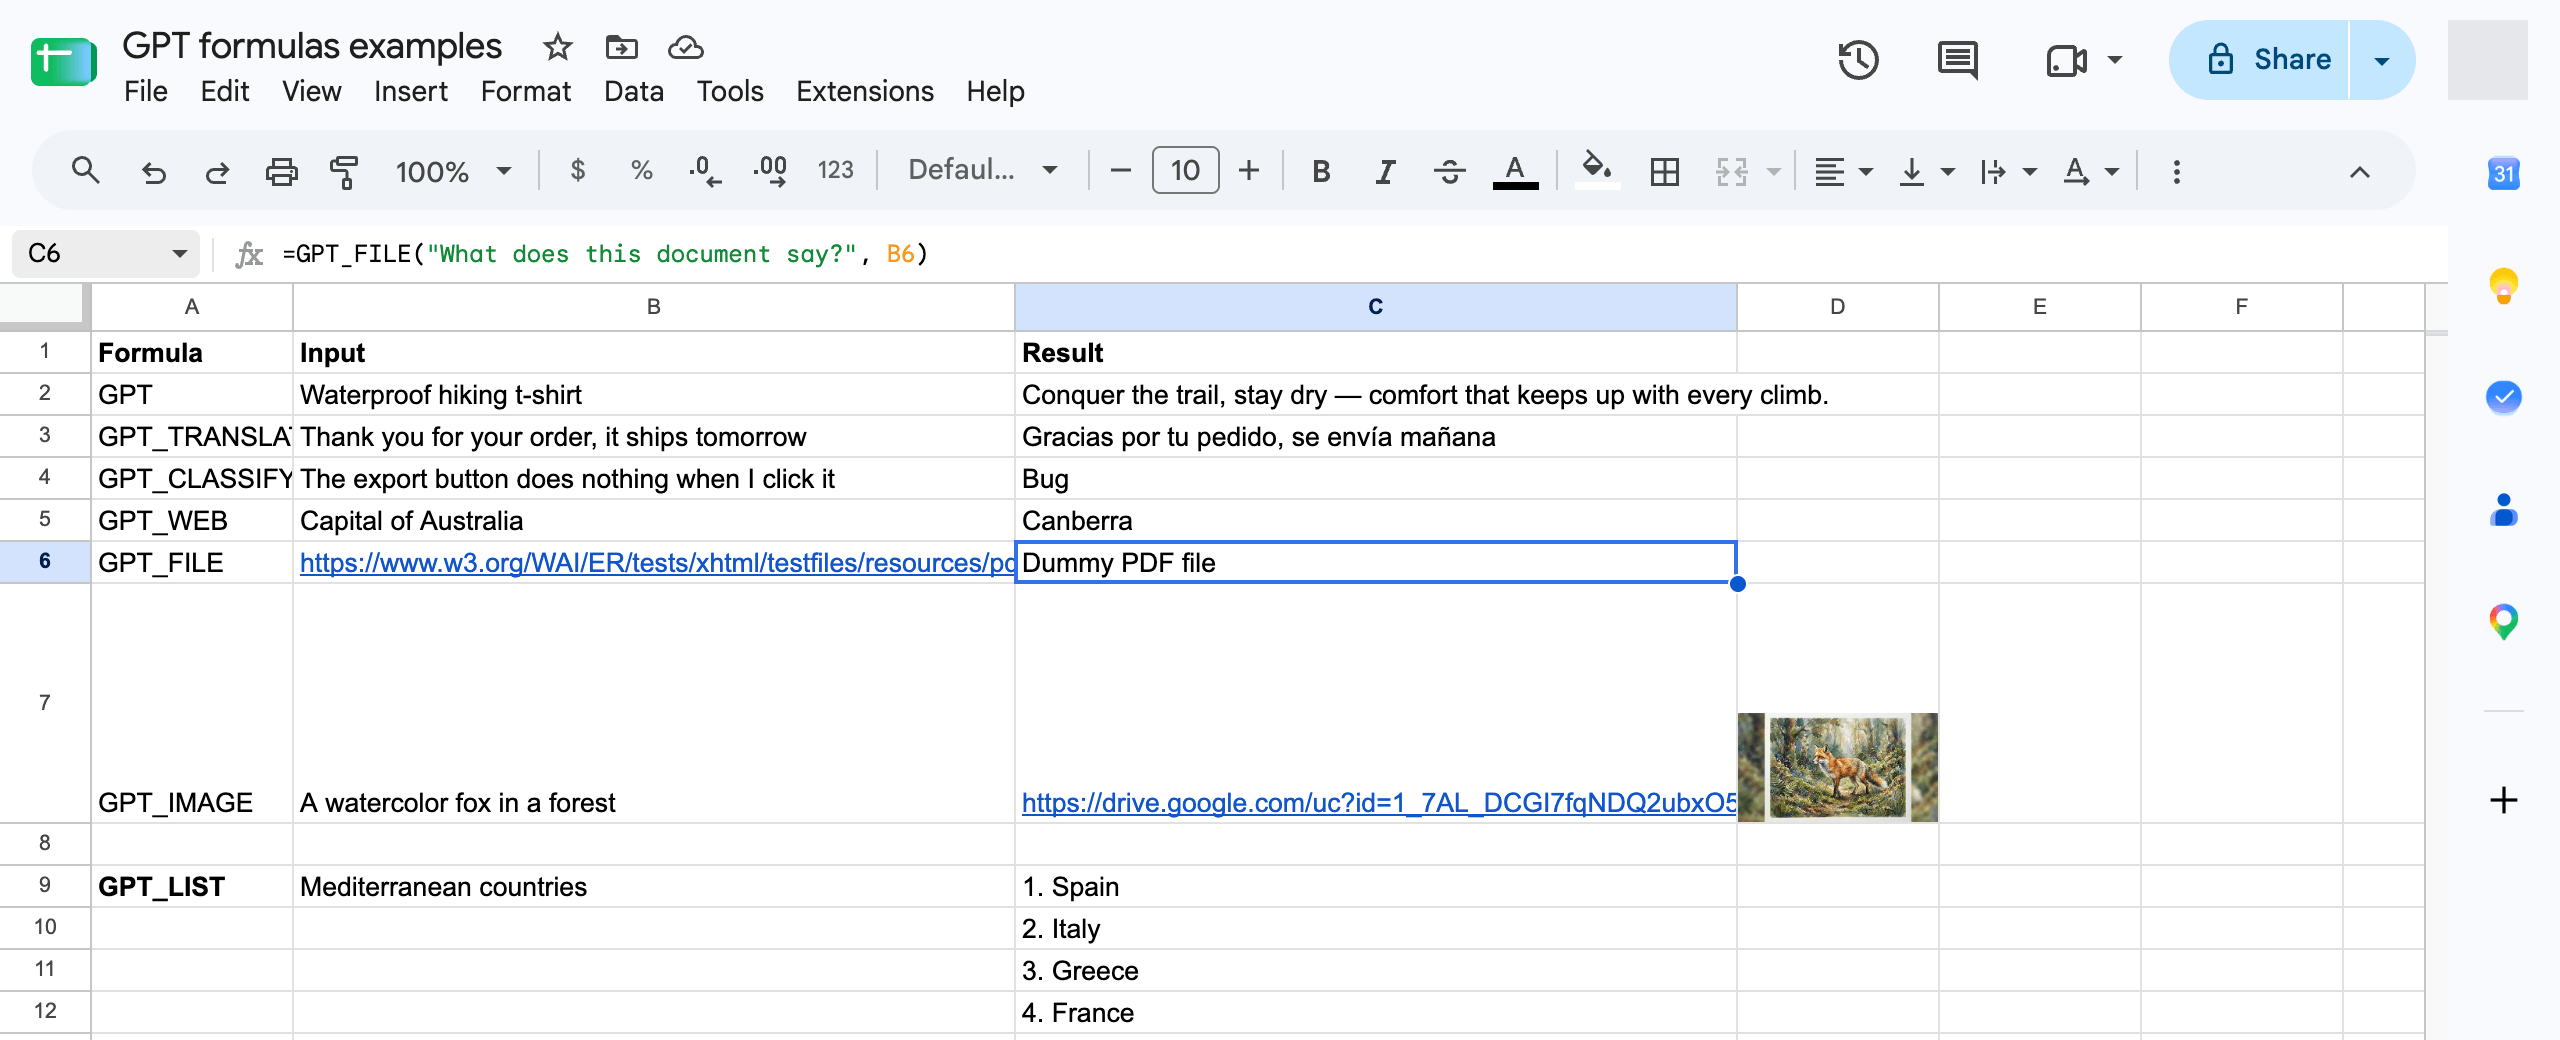Open Google Tasks side panel
This screenshot has width=2560, height=1040.
(x=2504, y=397)
